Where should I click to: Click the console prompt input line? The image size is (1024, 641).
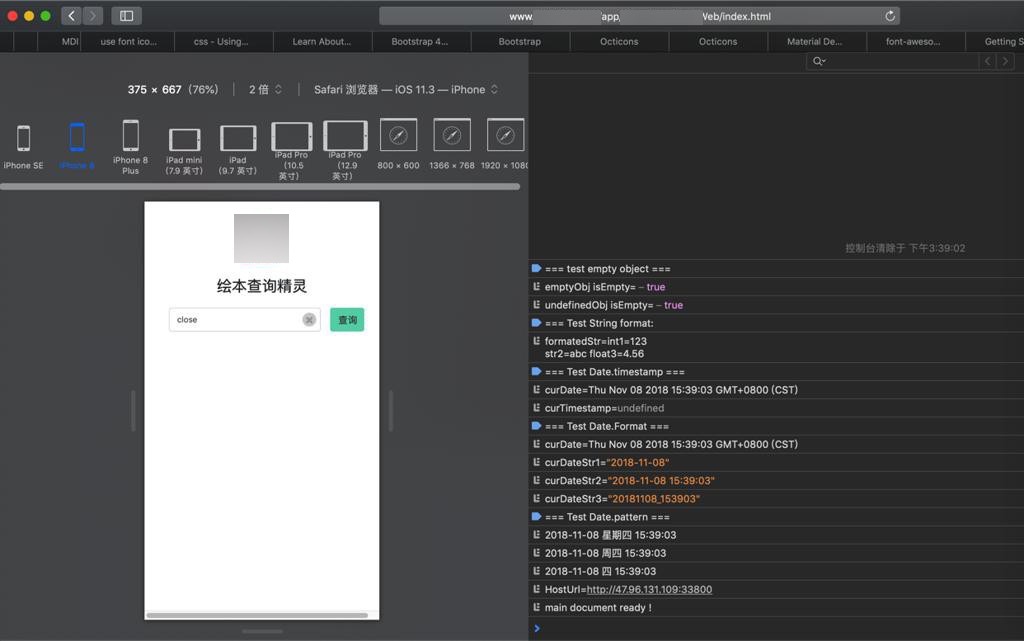776,629
